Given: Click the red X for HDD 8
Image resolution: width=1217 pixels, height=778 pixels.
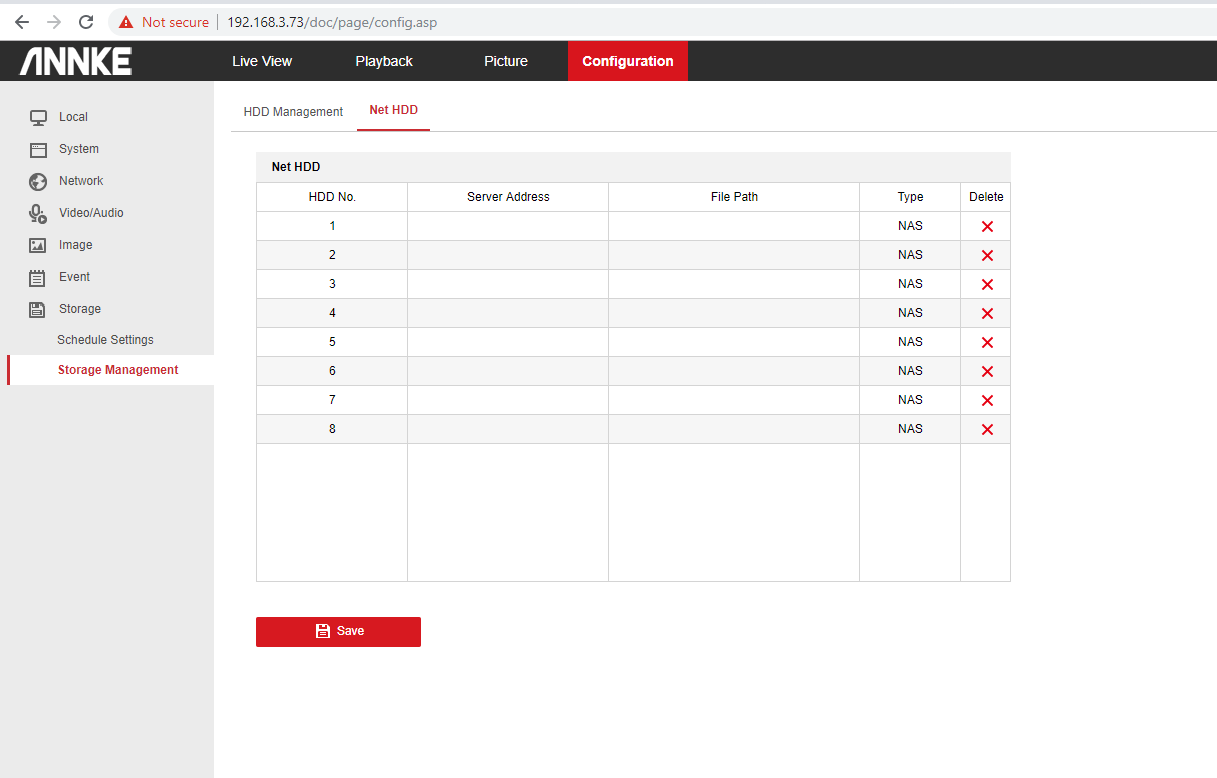Looking at the screenshot, I should pyautogui.click(x=986, y=430).
